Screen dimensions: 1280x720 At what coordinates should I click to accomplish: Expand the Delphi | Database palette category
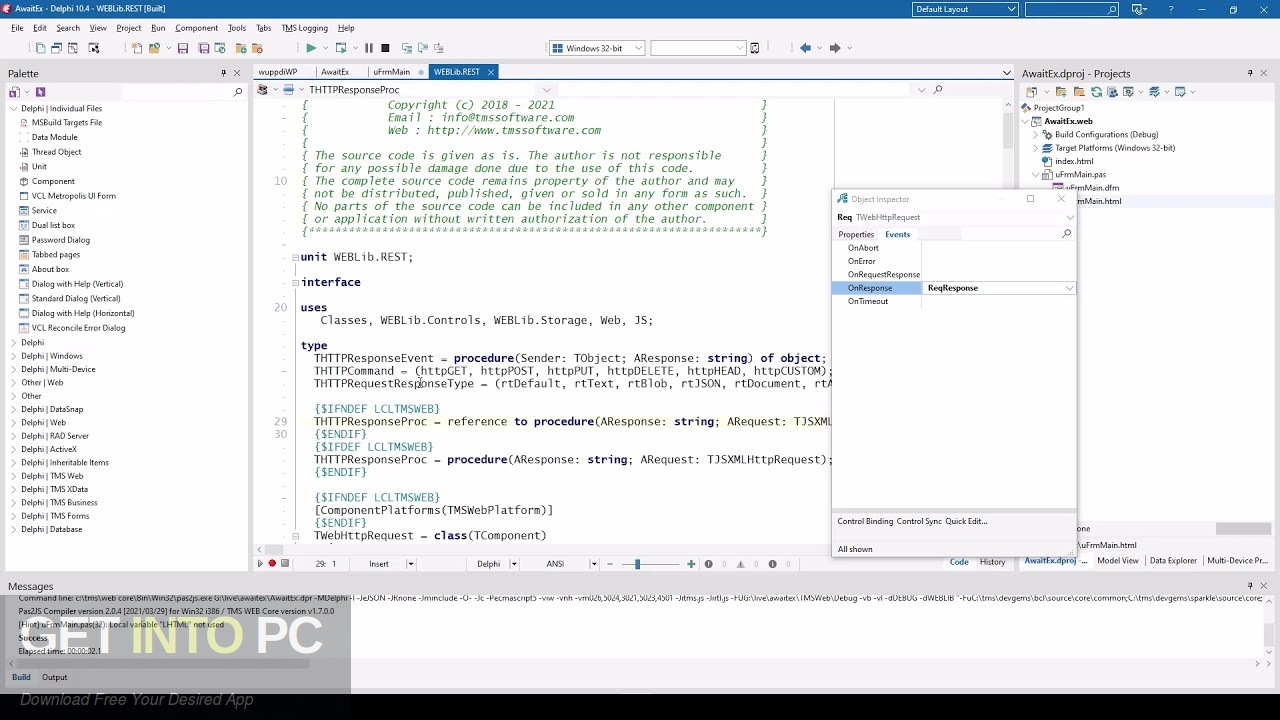point(13,529)
